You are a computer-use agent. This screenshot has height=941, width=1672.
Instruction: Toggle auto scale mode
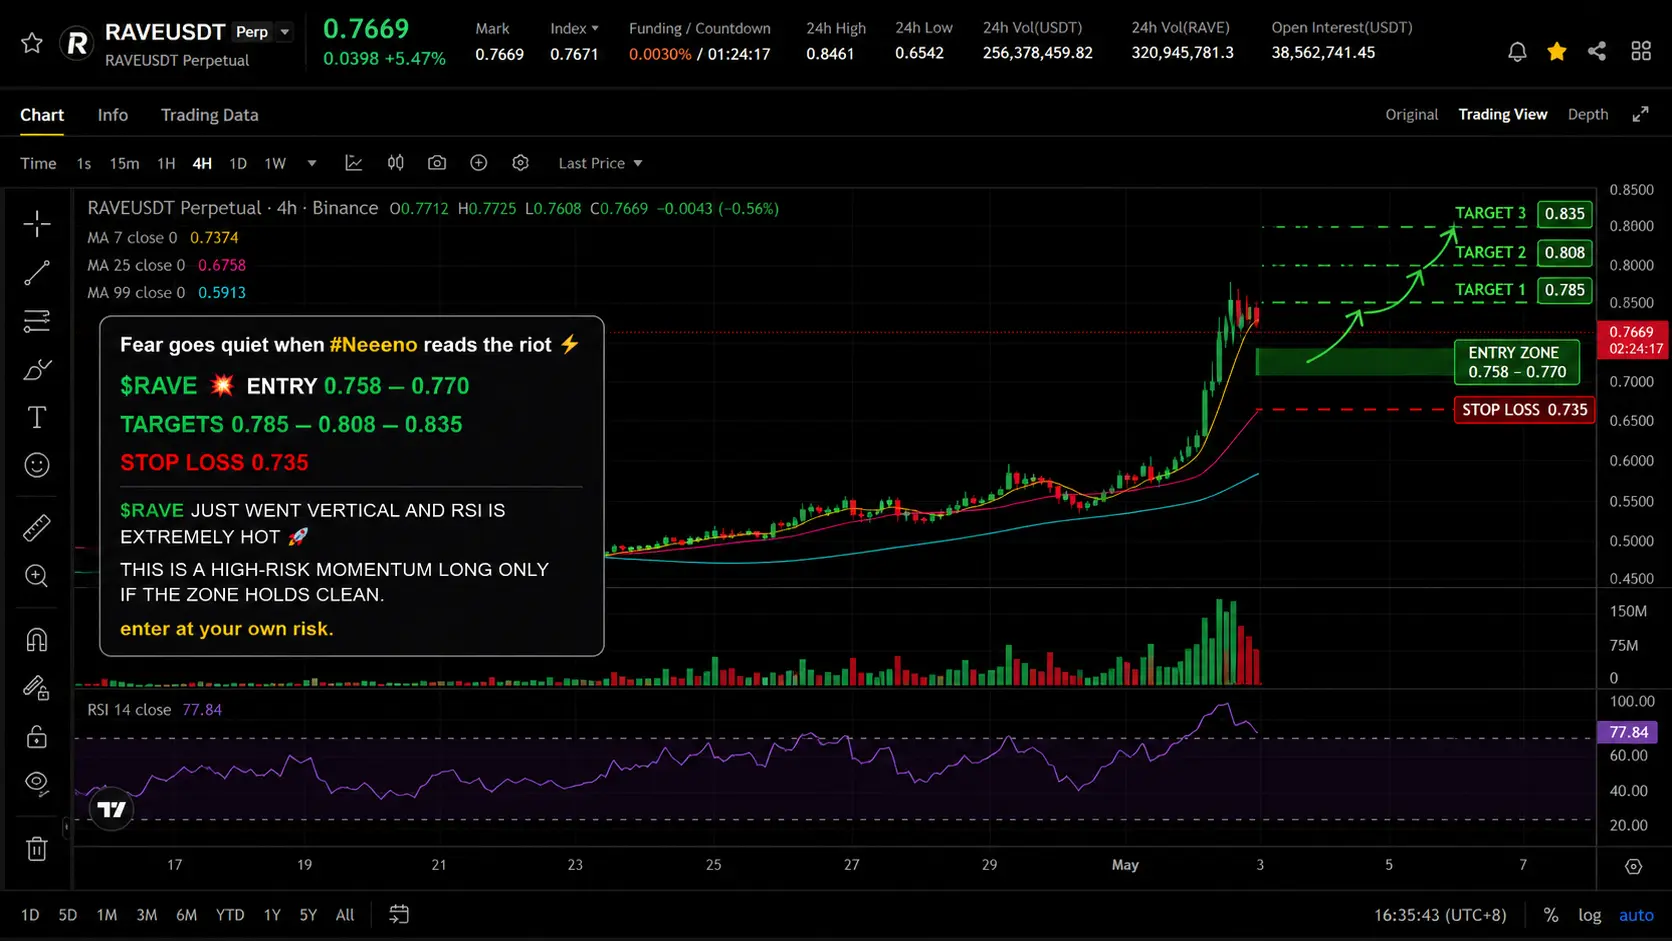tap(1636, 914)
